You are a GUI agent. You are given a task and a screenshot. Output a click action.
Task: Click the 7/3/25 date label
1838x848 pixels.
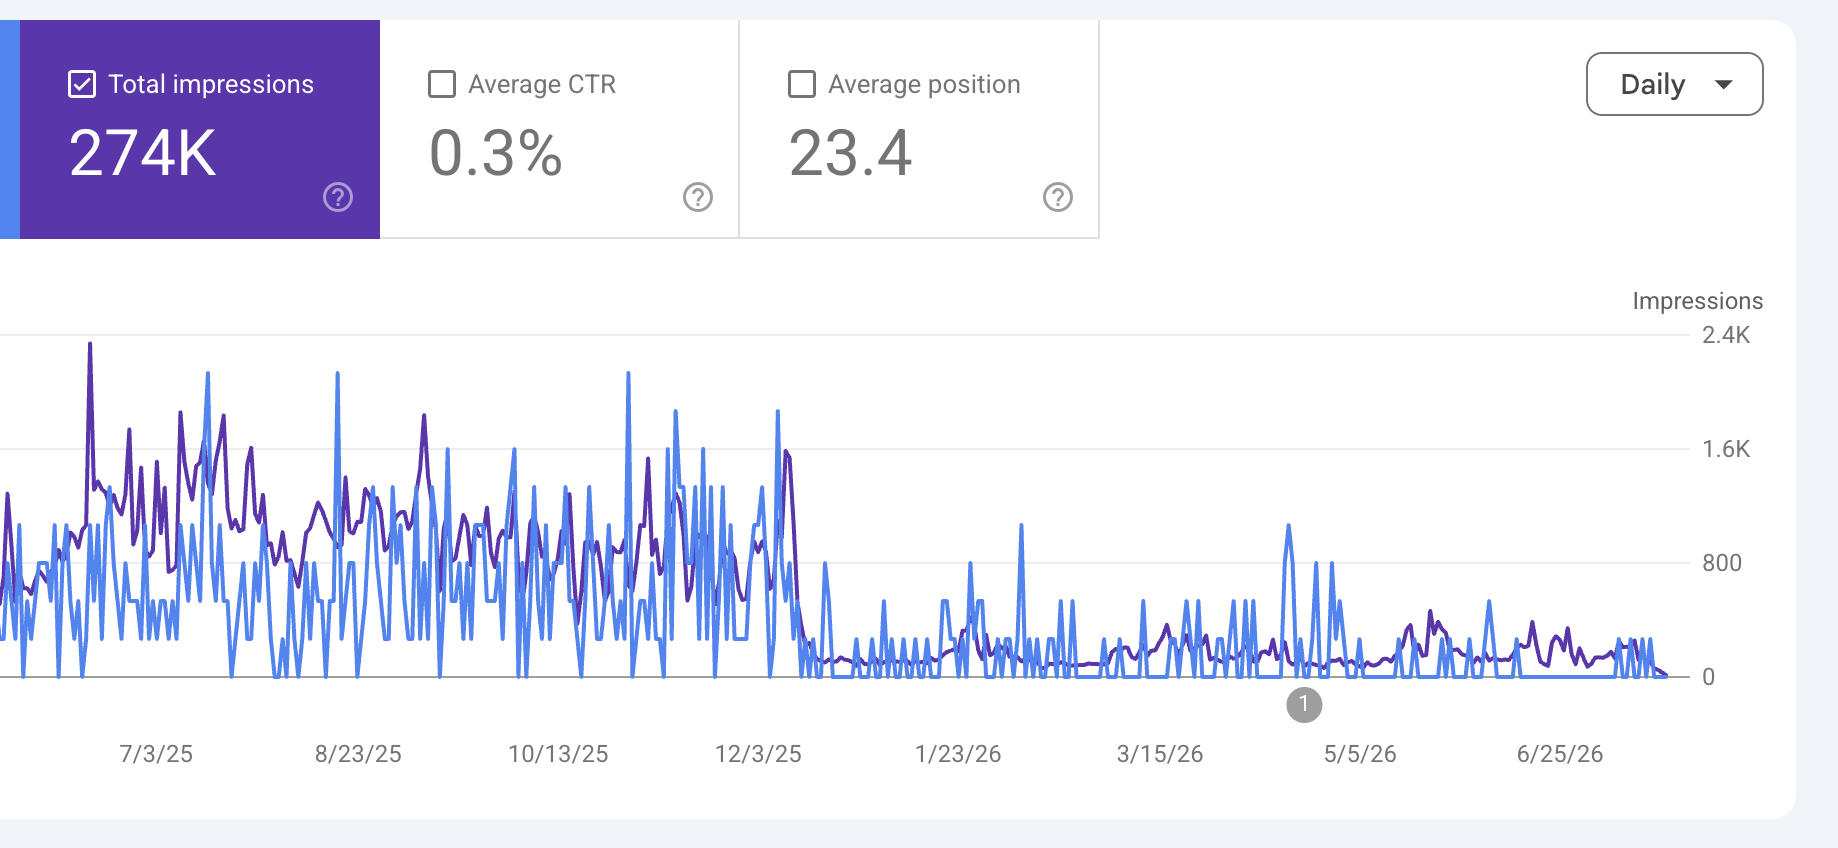coord(156,754)
